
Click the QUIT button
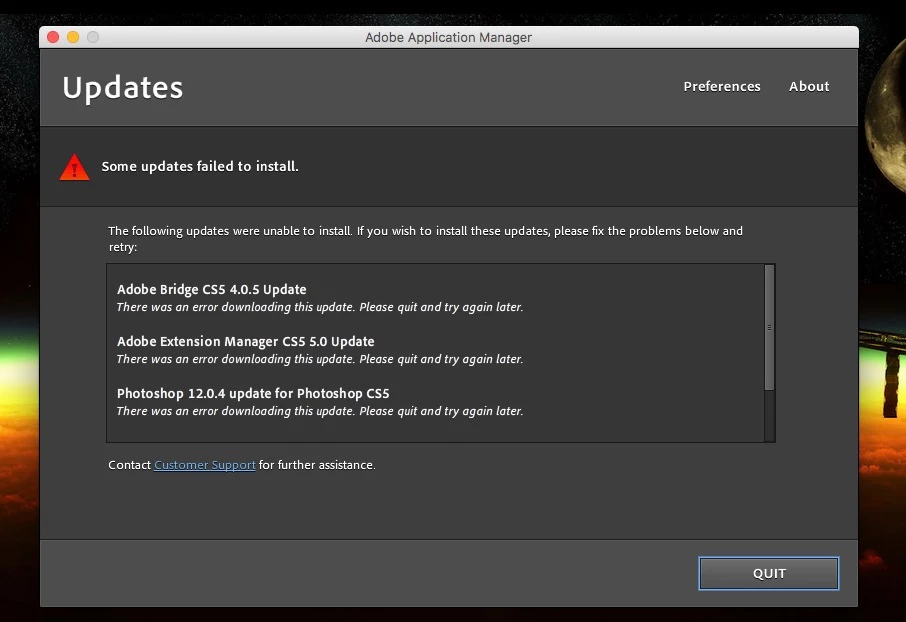coord(768,573)
